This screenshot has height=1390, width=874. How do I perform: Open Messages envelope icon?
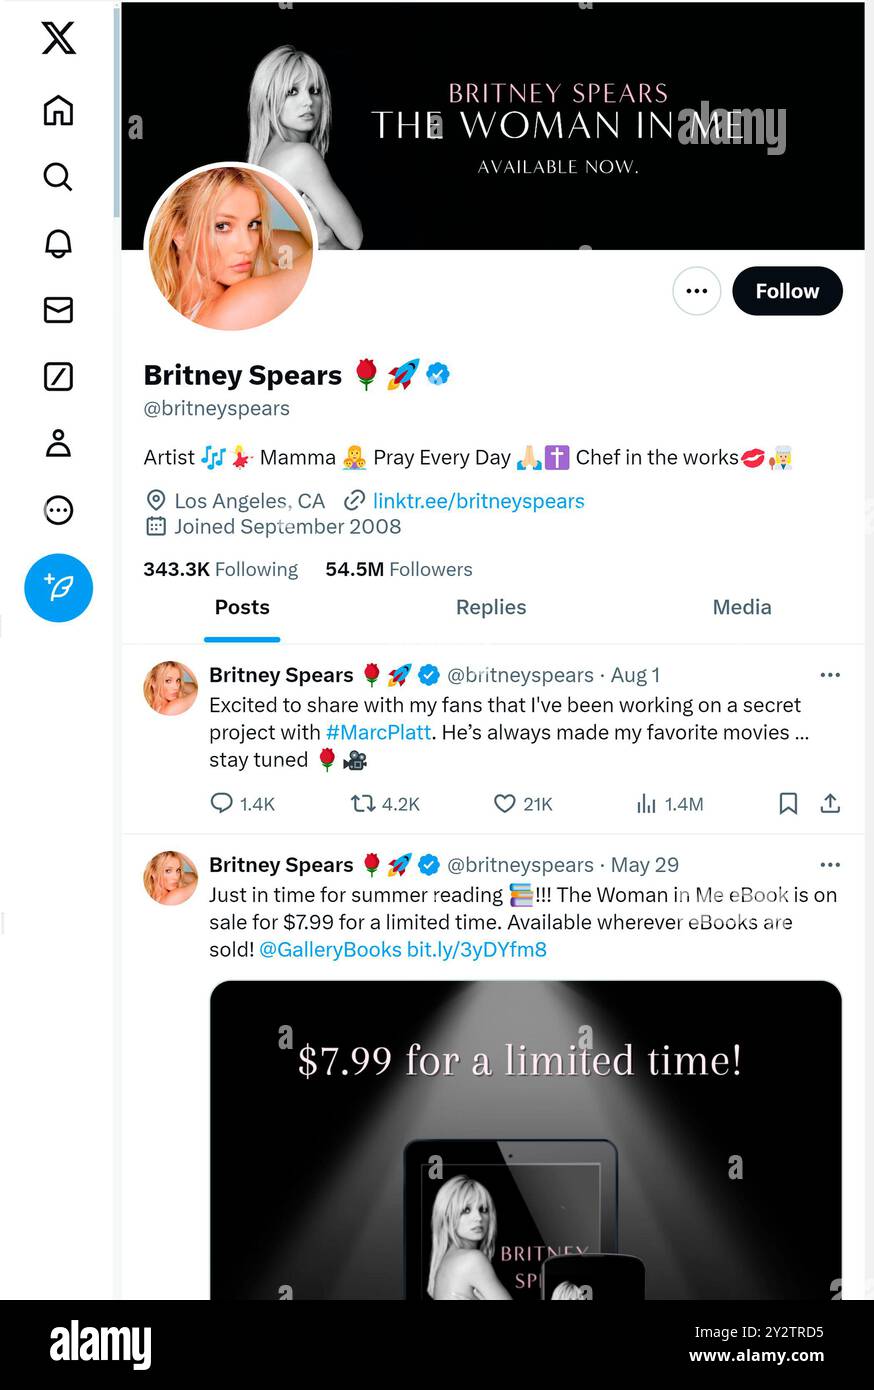[58, 310]
